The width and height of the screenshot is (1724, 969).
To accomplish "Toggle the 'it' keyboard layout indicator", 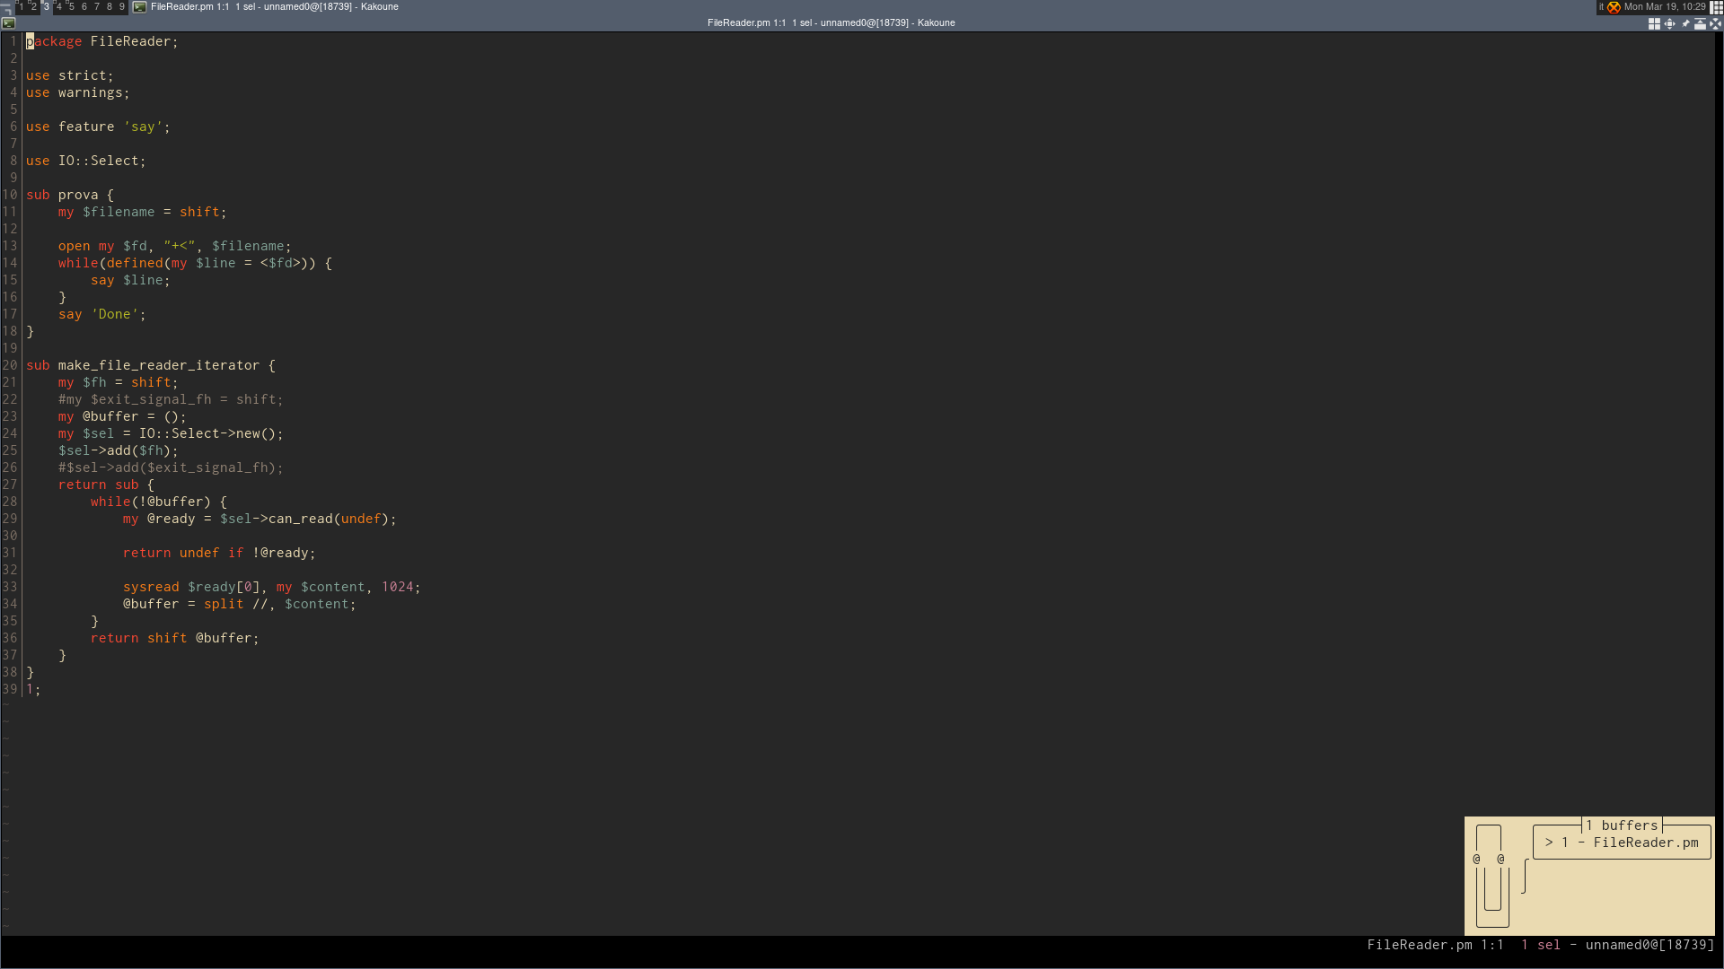I will [x=1600, y=7].
